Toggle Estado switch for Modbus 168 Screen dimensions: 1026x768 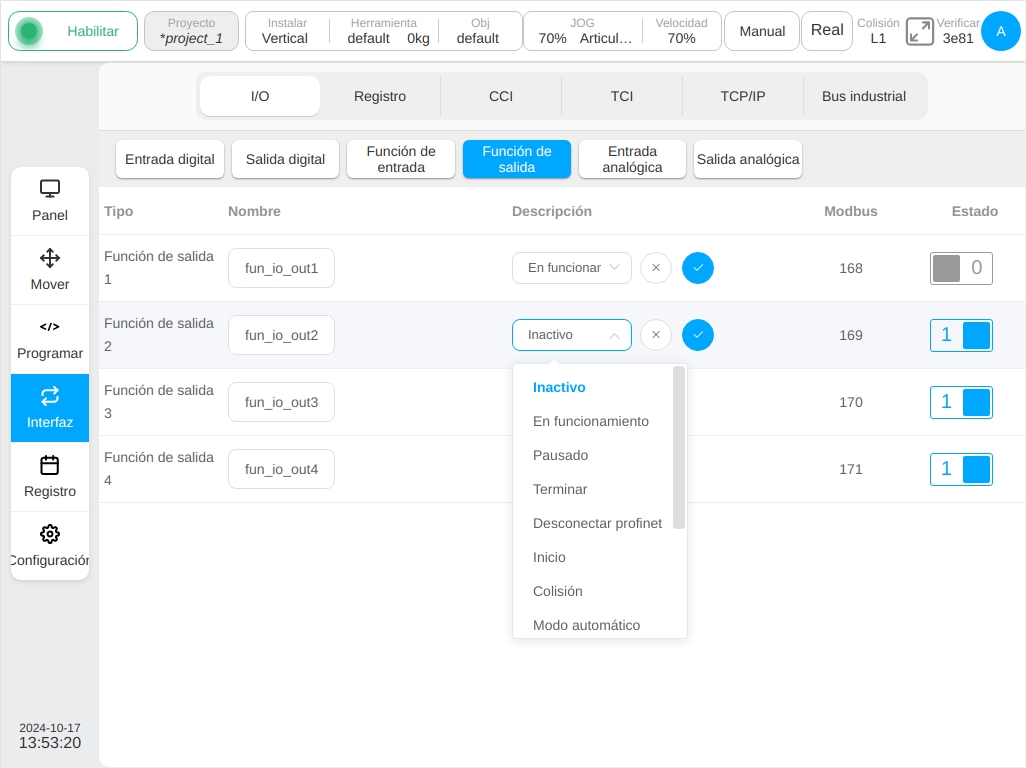click(x=961, y=268)
